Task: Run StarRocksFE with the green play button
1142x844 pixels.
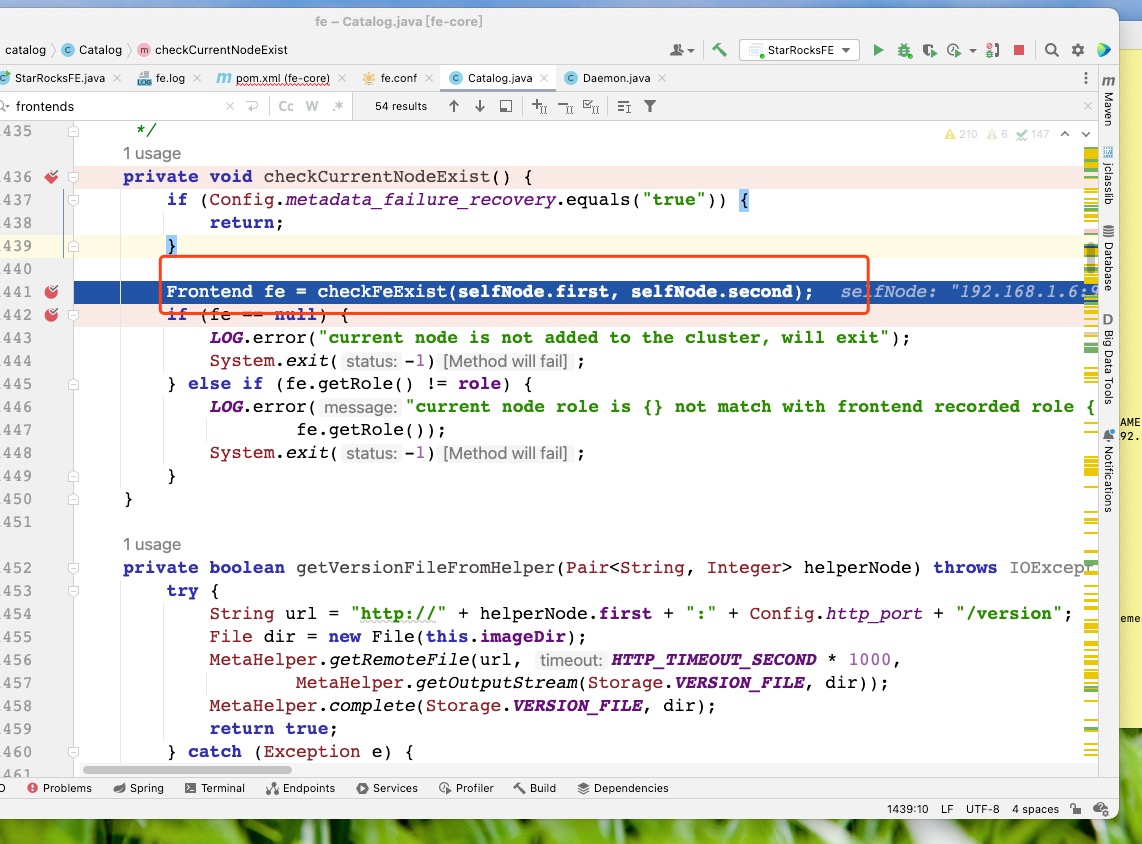Action: click(x=878, y=50)
